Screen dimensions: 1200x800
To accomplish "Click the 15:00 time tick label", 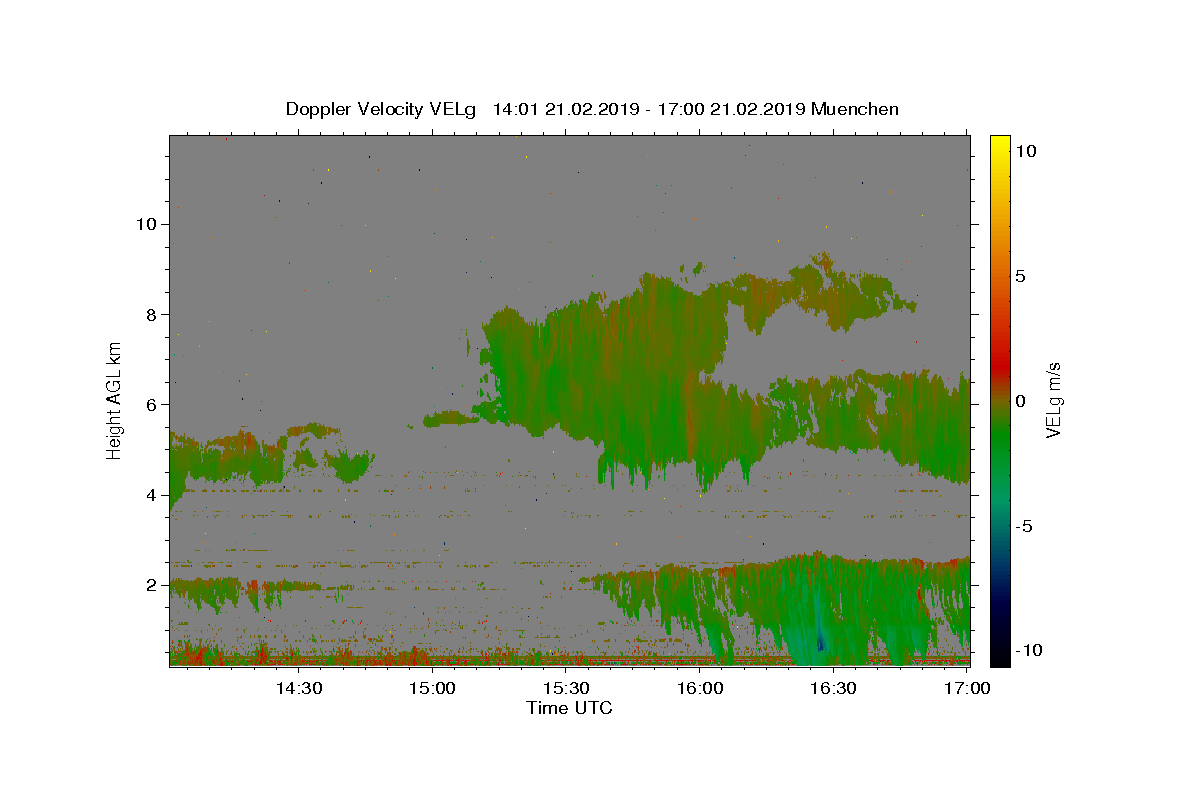I will tap(433, 688).
